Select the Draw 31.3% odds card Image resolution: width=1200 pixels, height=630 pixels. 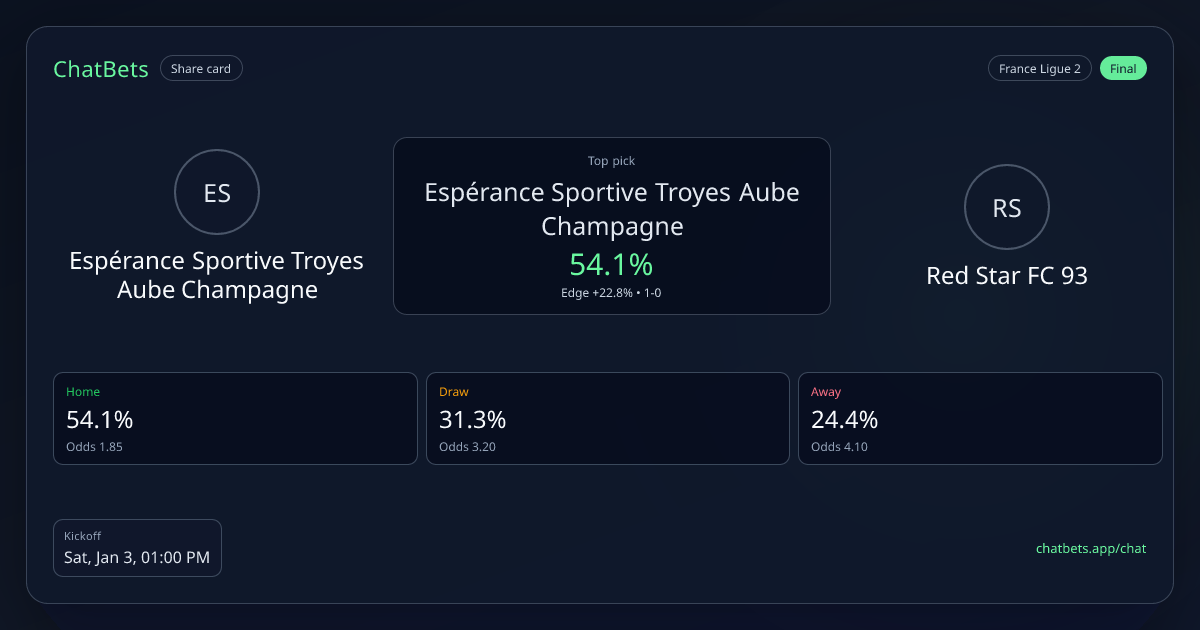(x=607, y=418)
